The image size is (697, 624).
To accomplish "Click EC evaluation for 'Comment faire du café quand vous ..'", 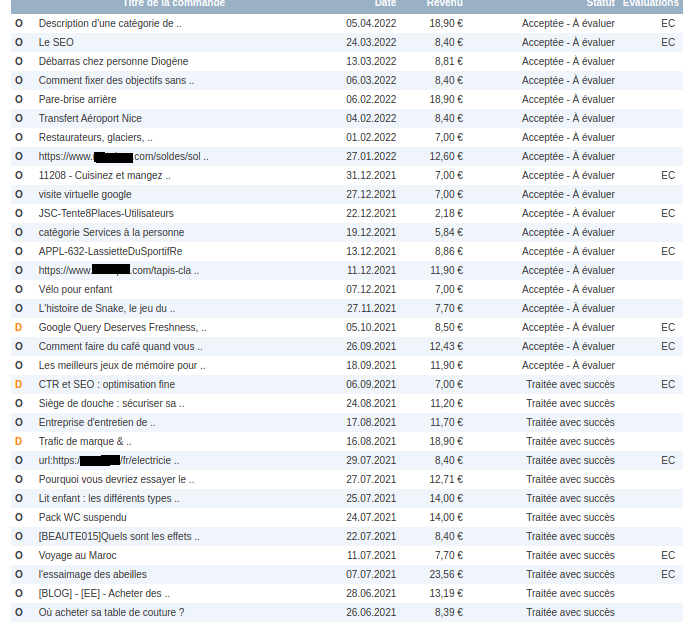I will click(668, 346).
